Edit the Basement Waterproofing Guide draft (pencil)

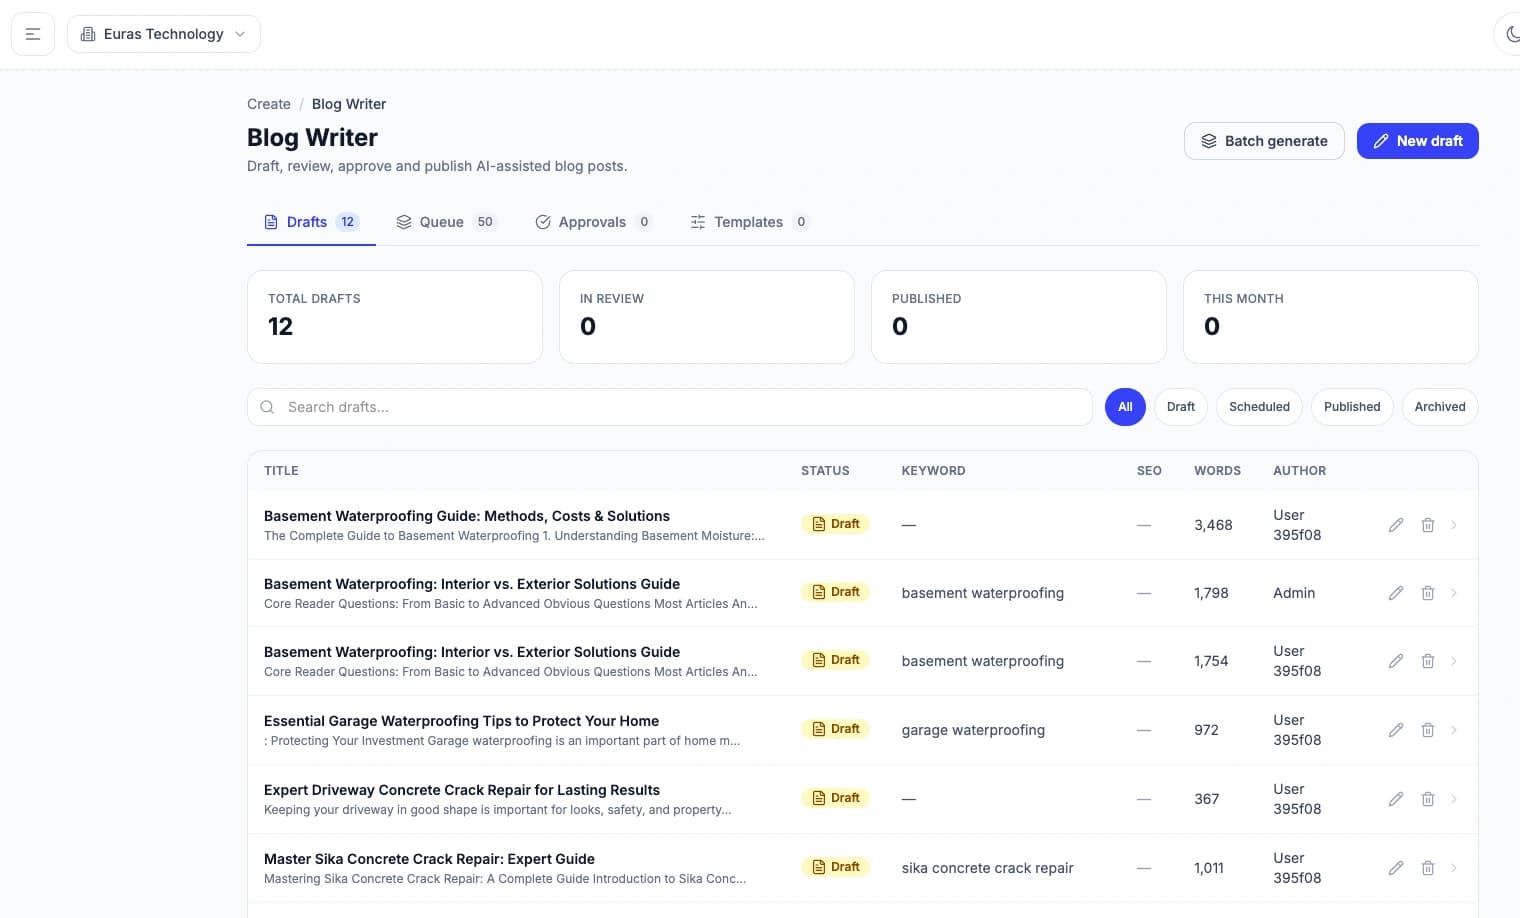(1396, 525)
